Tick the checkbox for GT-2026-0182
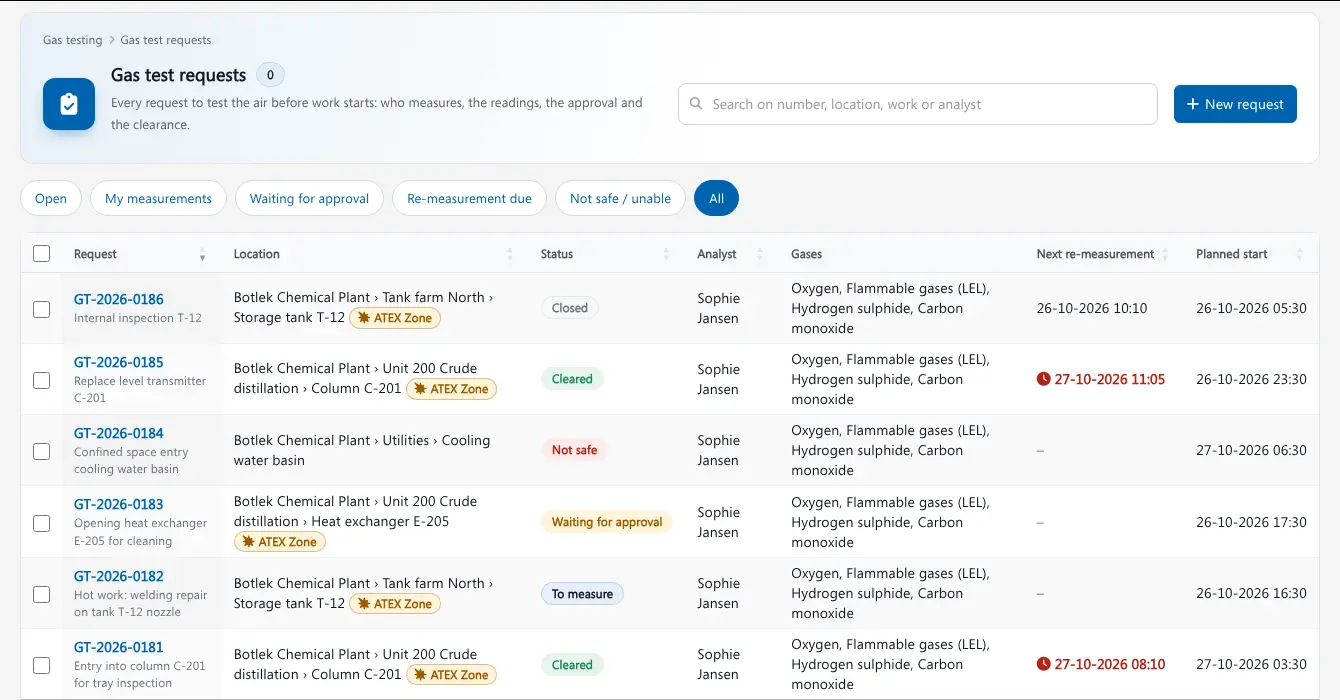This screenshot has height=700, width=1340. (41, 594)
